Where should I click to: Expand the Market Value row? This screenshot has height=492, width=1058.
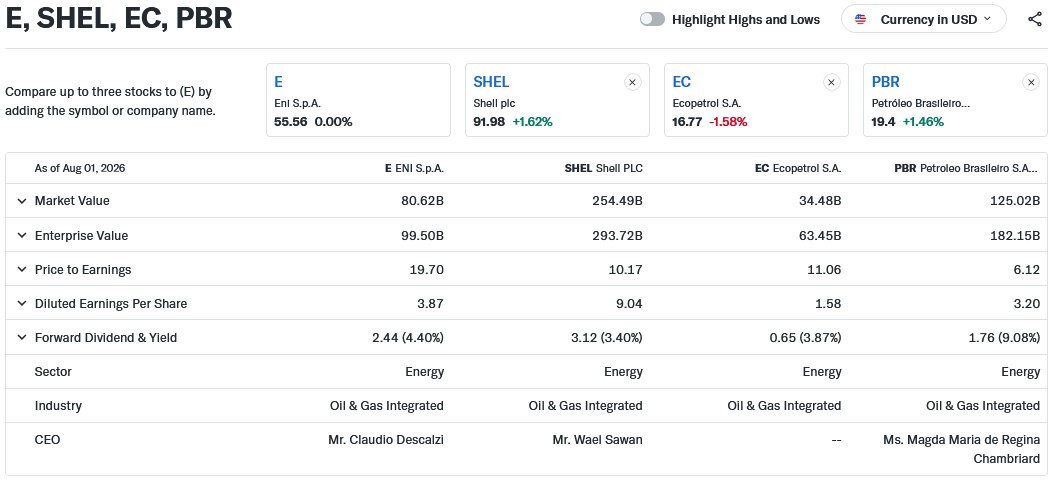coord(22,201)
